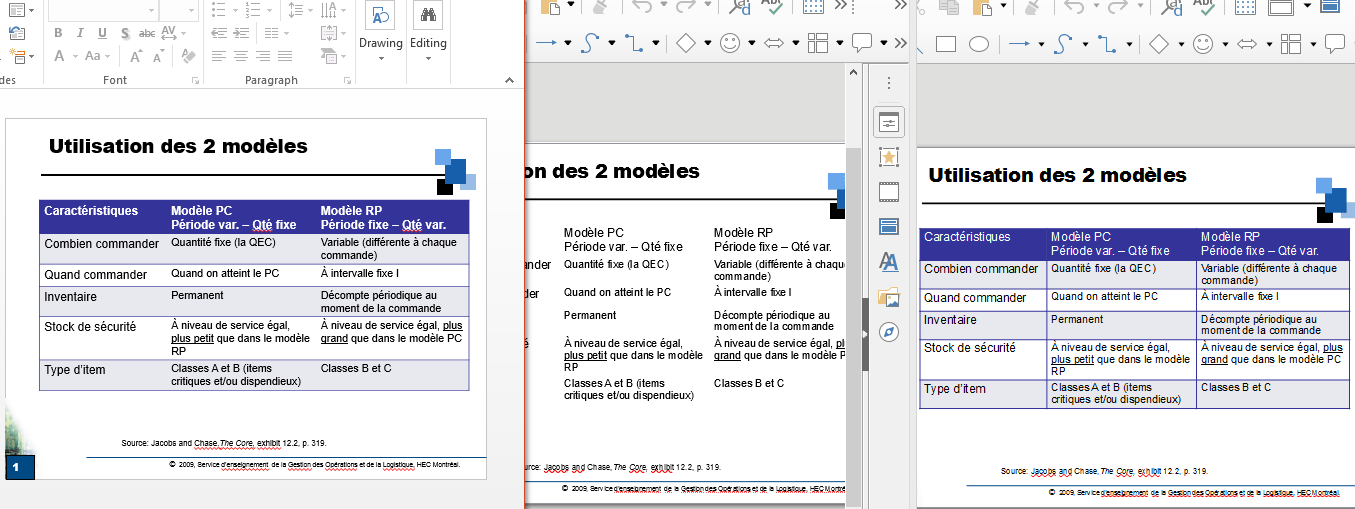Open the Editing group button
This screenshot has height=509, width=1355.
point(428,30)
